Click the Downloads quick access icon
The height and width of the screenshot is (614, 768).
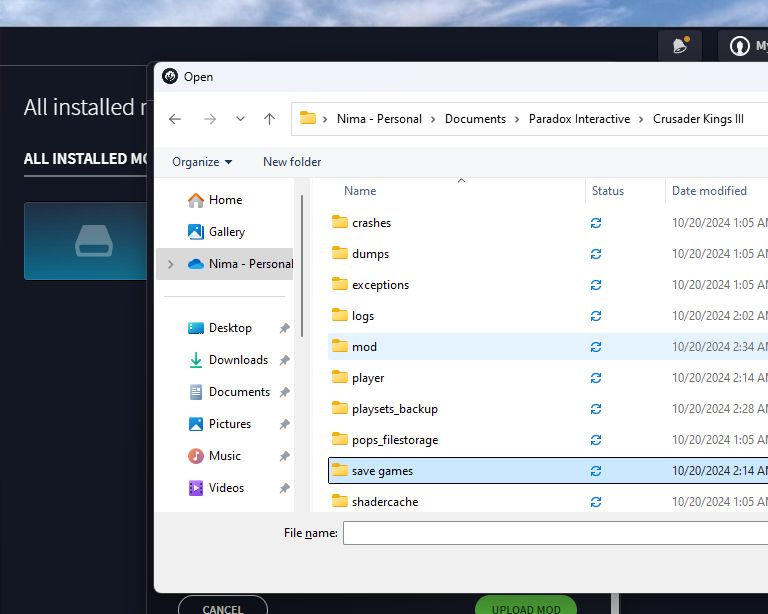[196, 360]
